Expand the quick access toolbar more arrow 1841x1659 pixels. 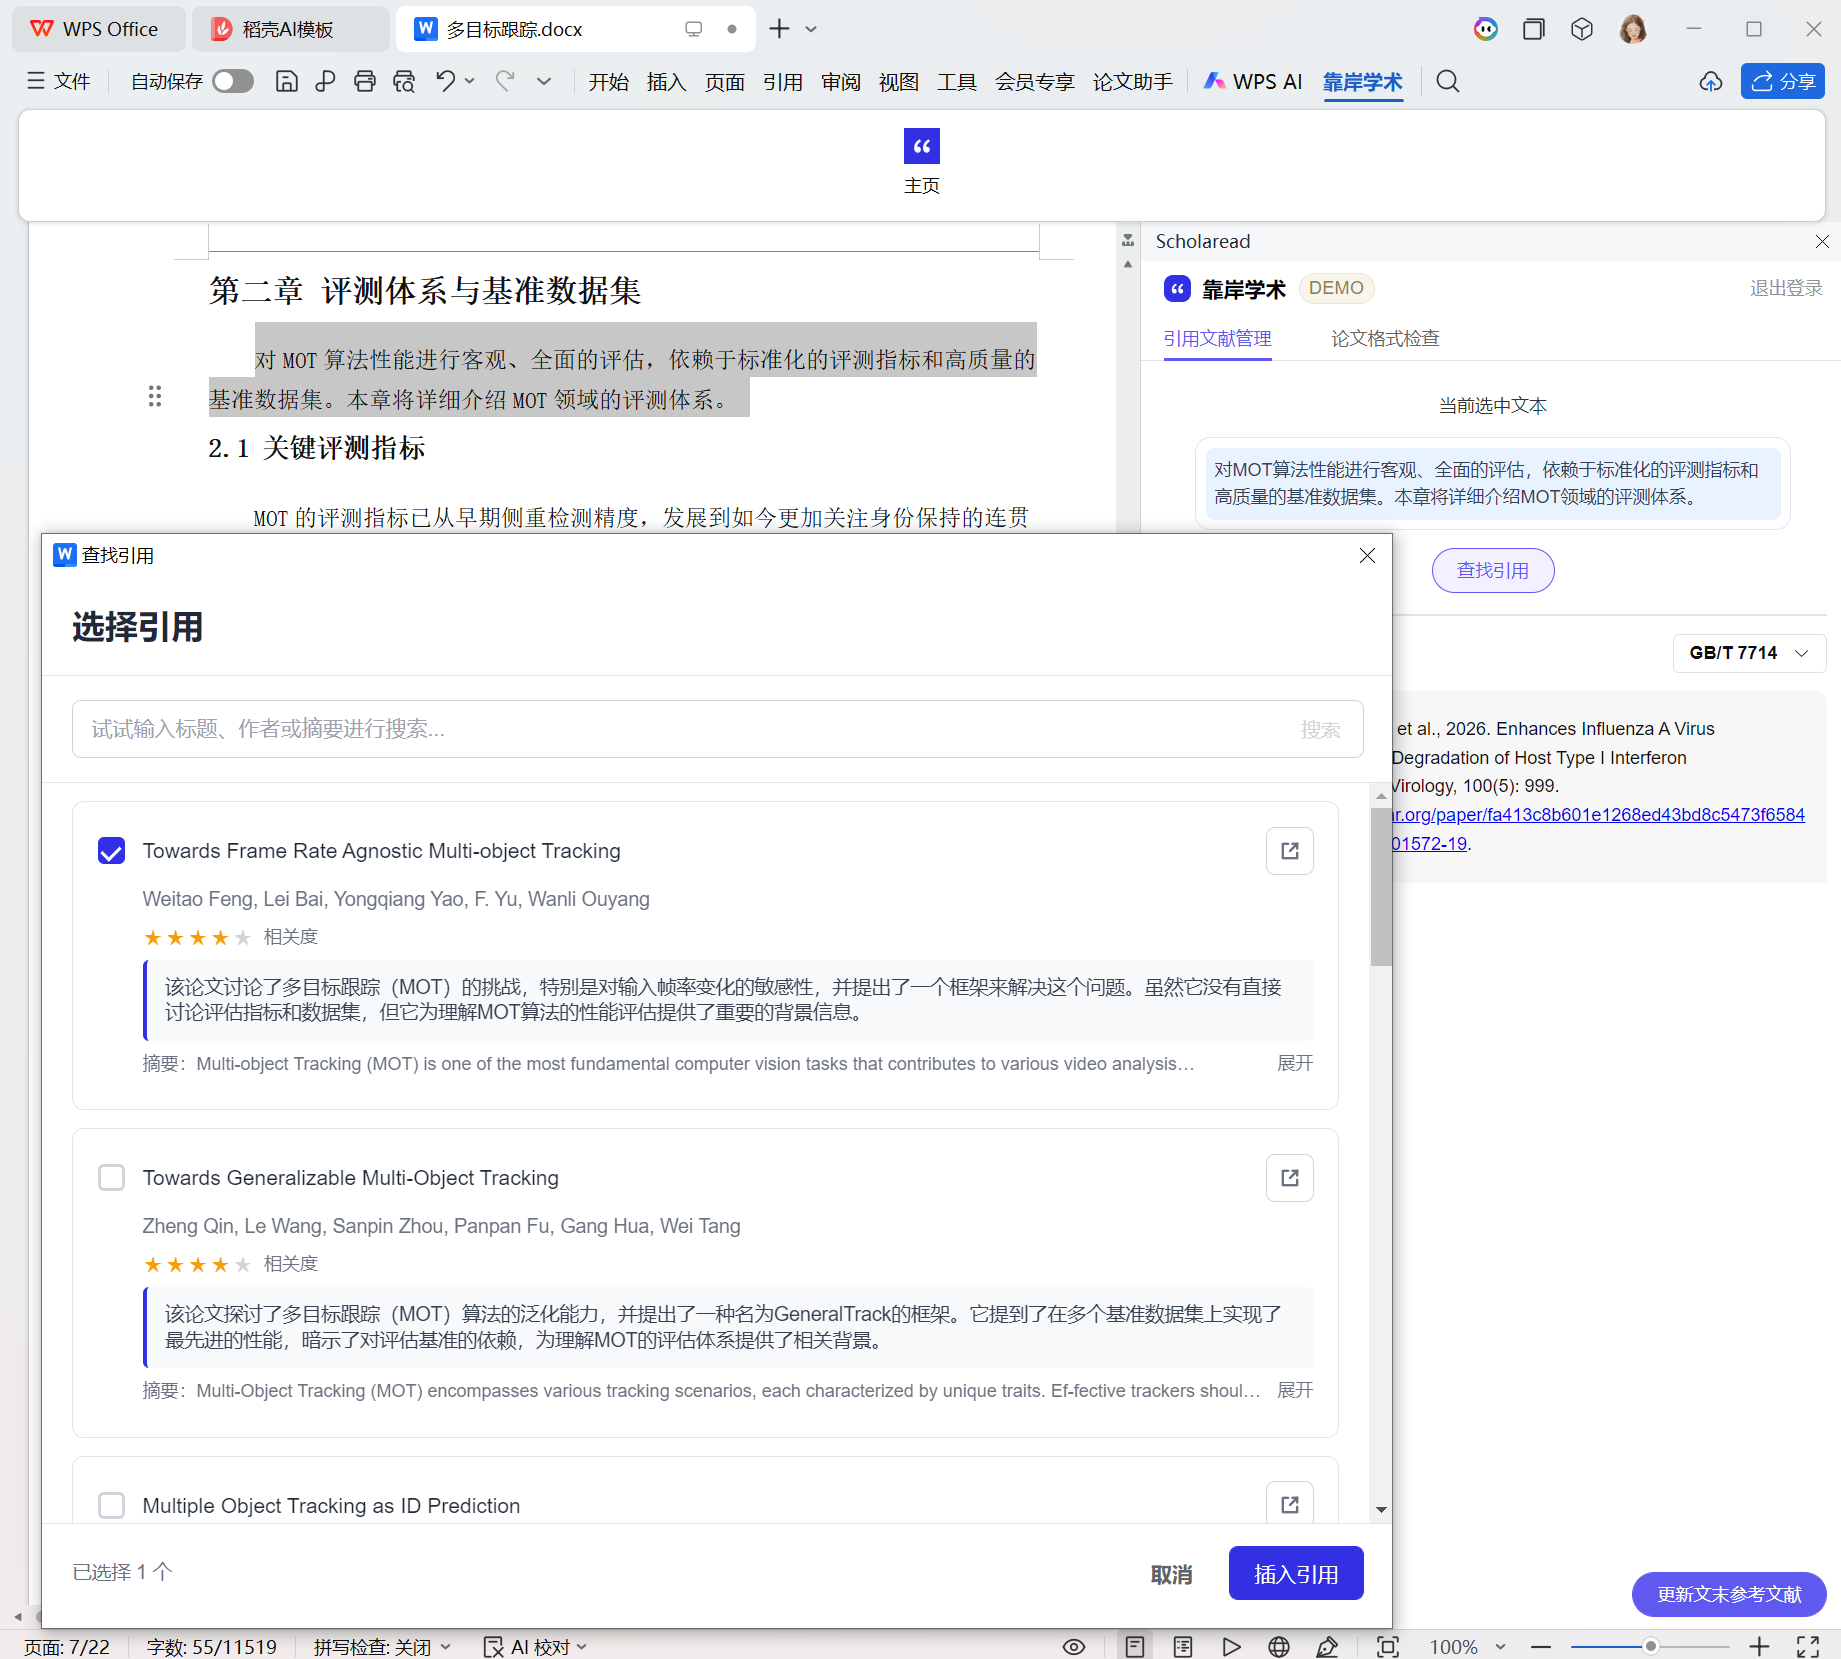pos(544,82)
